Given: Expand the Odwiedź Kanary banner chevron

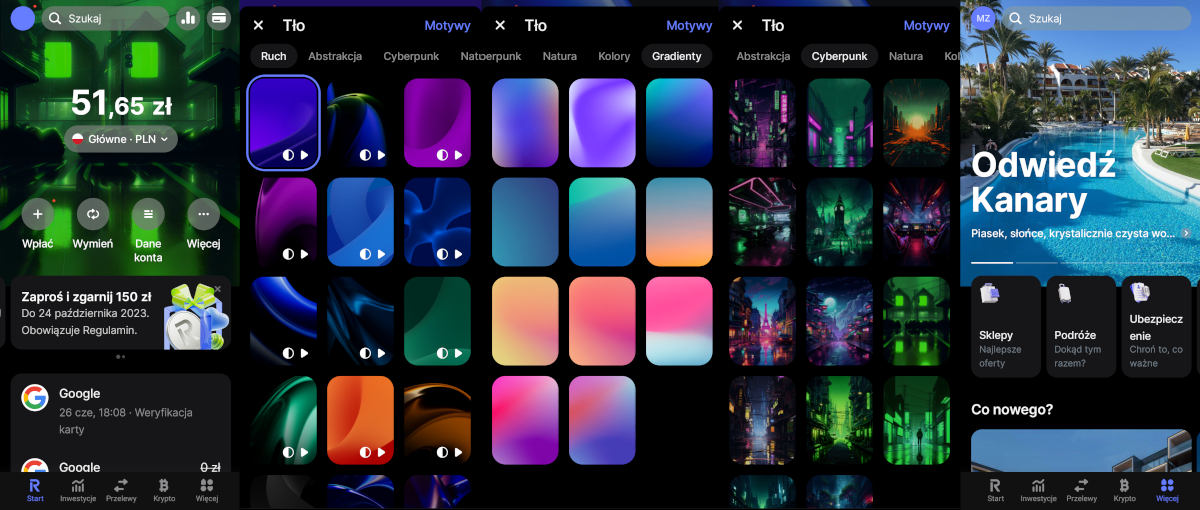Looking at the screenshot, I should point(1185,233).
